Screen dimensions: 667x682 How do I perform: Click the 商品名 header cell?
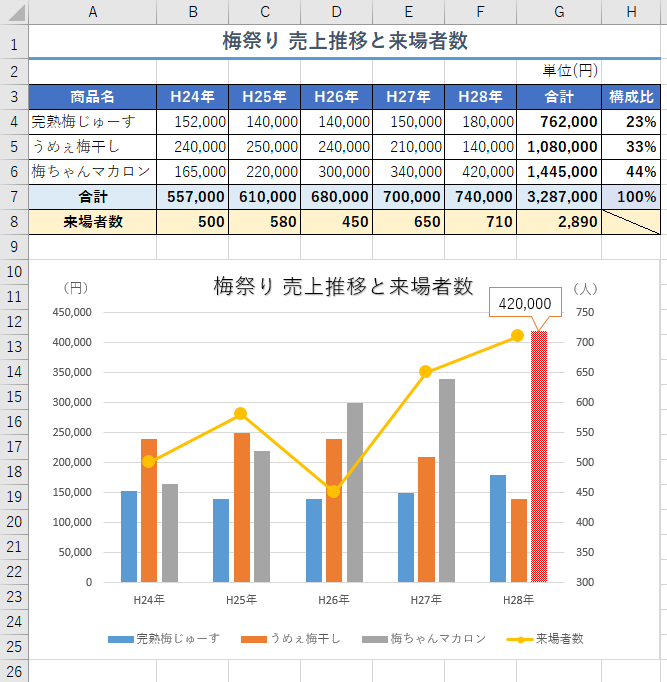click(93, 97)
